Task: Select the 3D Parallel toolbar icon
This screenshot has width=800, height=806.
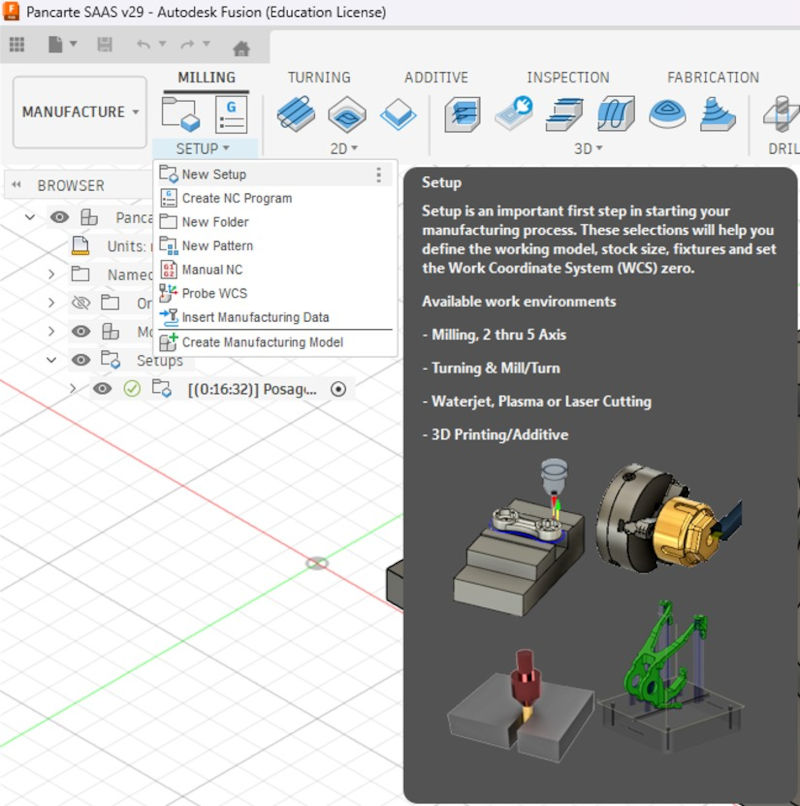Action: click(x=616, y=114)
